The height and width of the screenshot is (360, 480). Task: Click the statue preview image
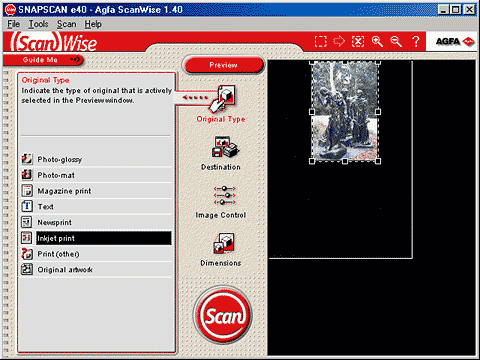click(x=345, y=111)
